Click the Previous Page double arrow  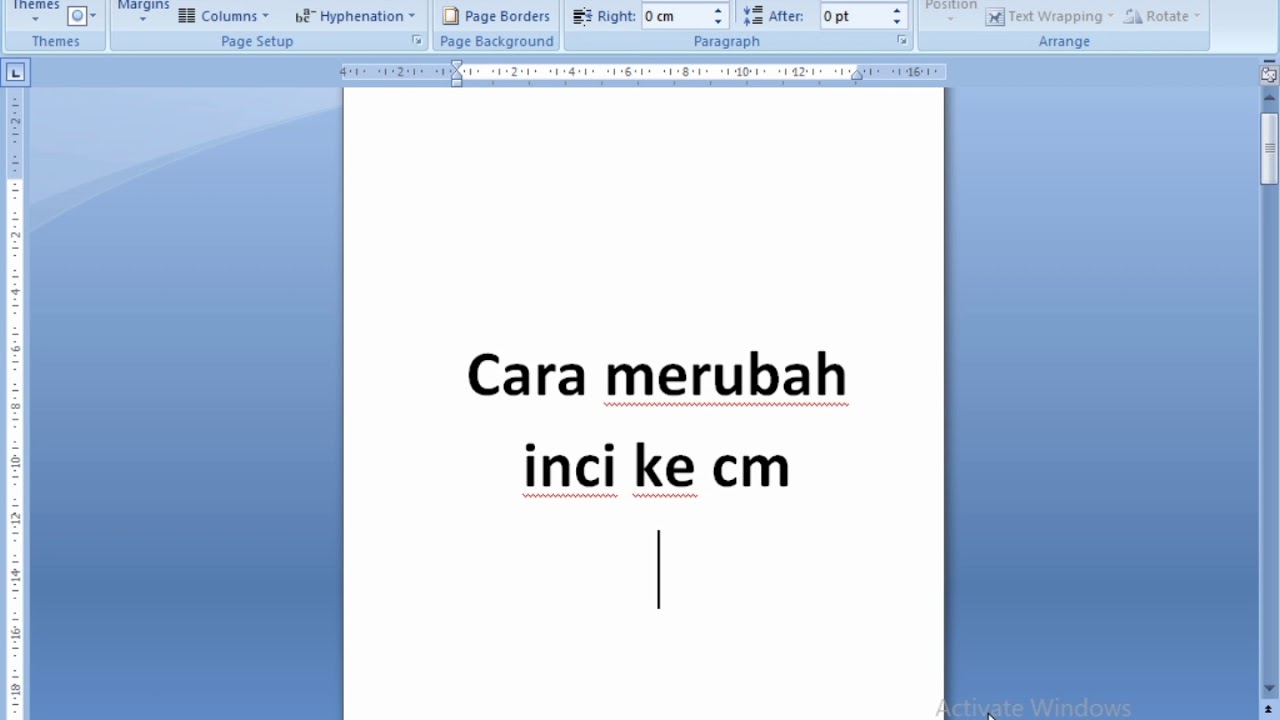coord(1269,710)
